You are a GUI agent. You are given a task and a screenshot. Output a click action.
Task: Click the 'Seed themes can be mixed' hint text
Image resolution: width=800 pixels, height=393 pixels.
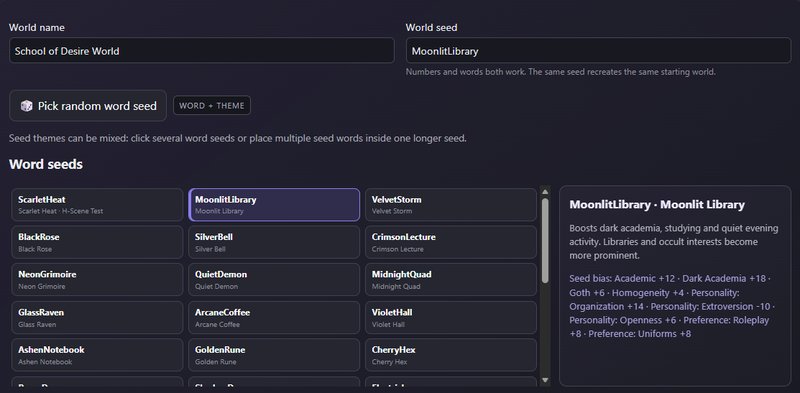(238, 138)
